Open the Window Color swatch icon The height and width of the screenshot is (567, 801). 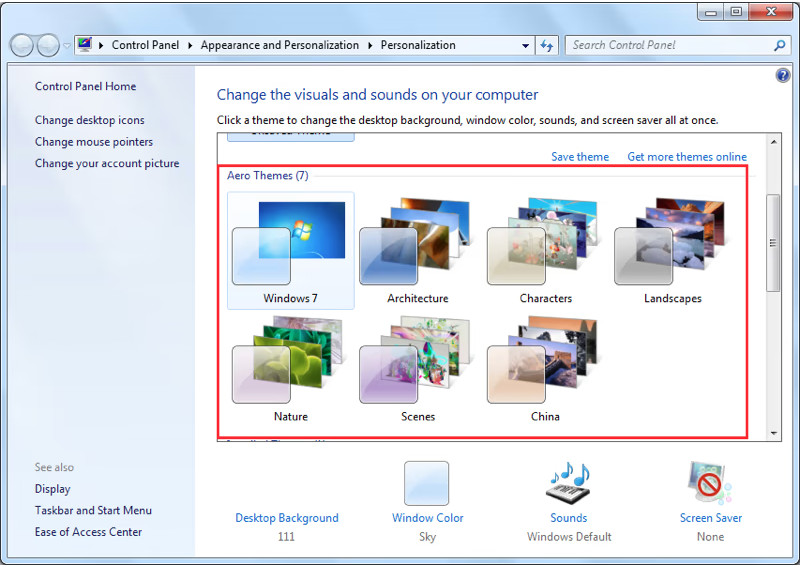[x=427, y=483]
